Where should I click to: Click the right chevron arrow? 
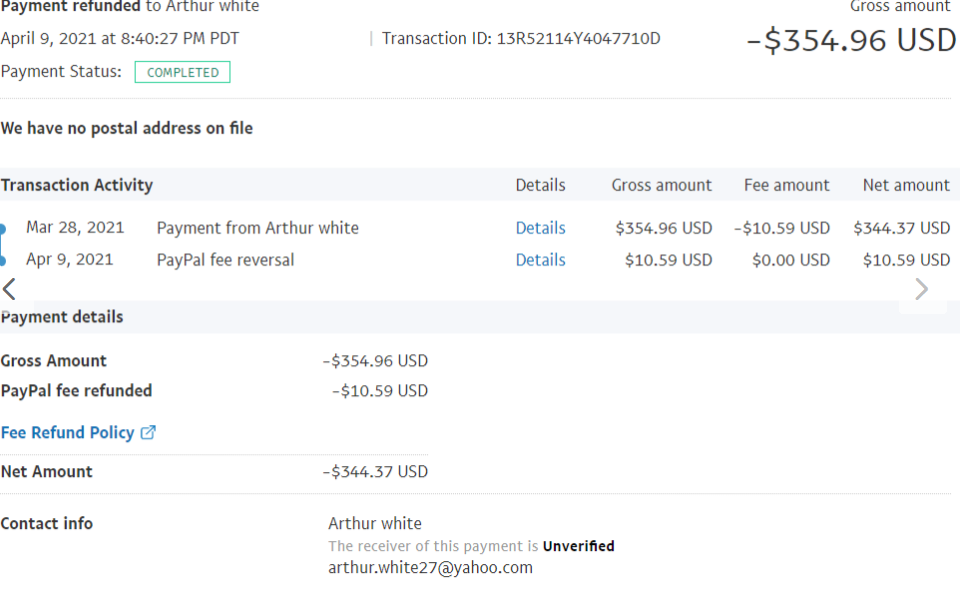[x=921, y=290]
